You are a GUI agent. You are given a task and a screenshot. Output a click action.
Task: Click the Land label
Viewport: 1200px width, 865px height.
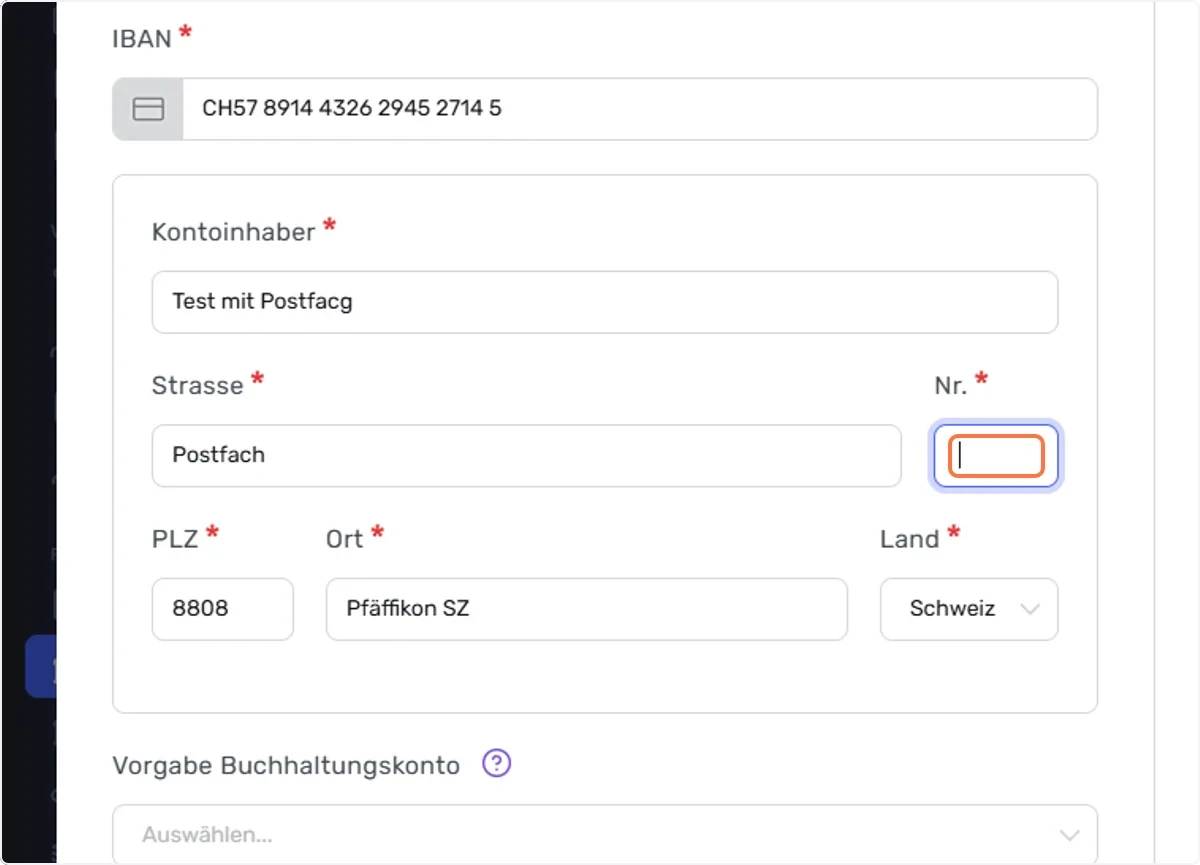(x=910, y=539)
